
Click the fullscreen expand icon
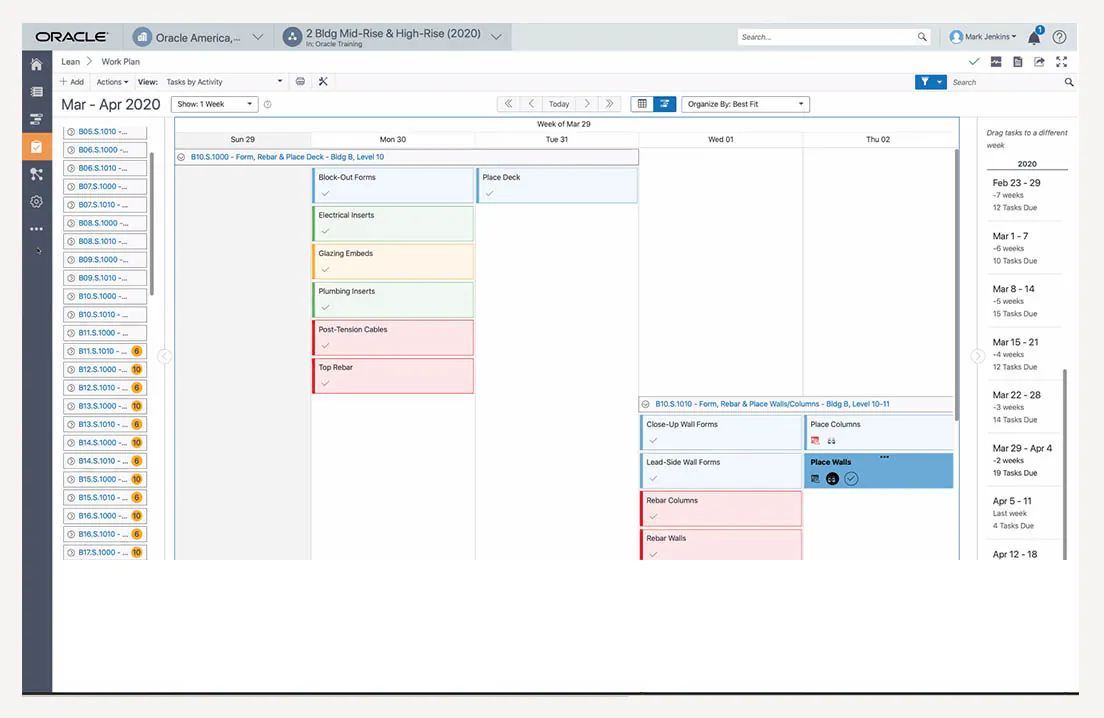[x=1061, y=62]
